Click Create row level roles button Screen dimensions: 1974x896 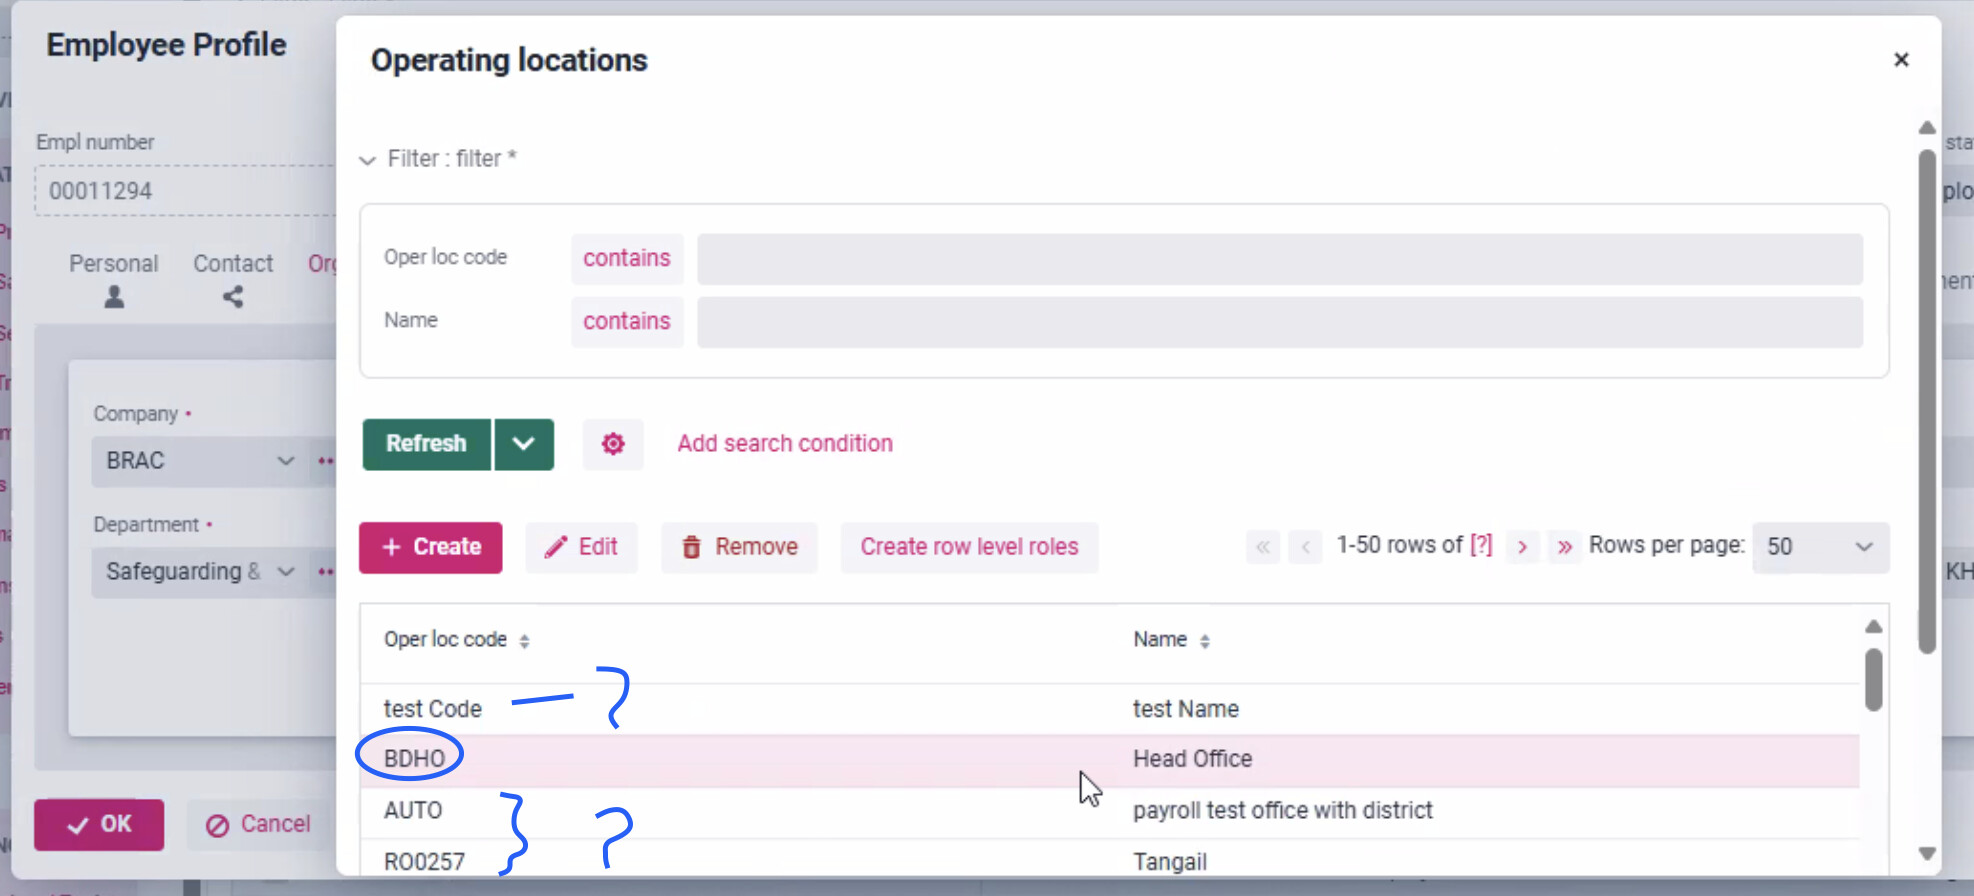[x=969, y=547]
